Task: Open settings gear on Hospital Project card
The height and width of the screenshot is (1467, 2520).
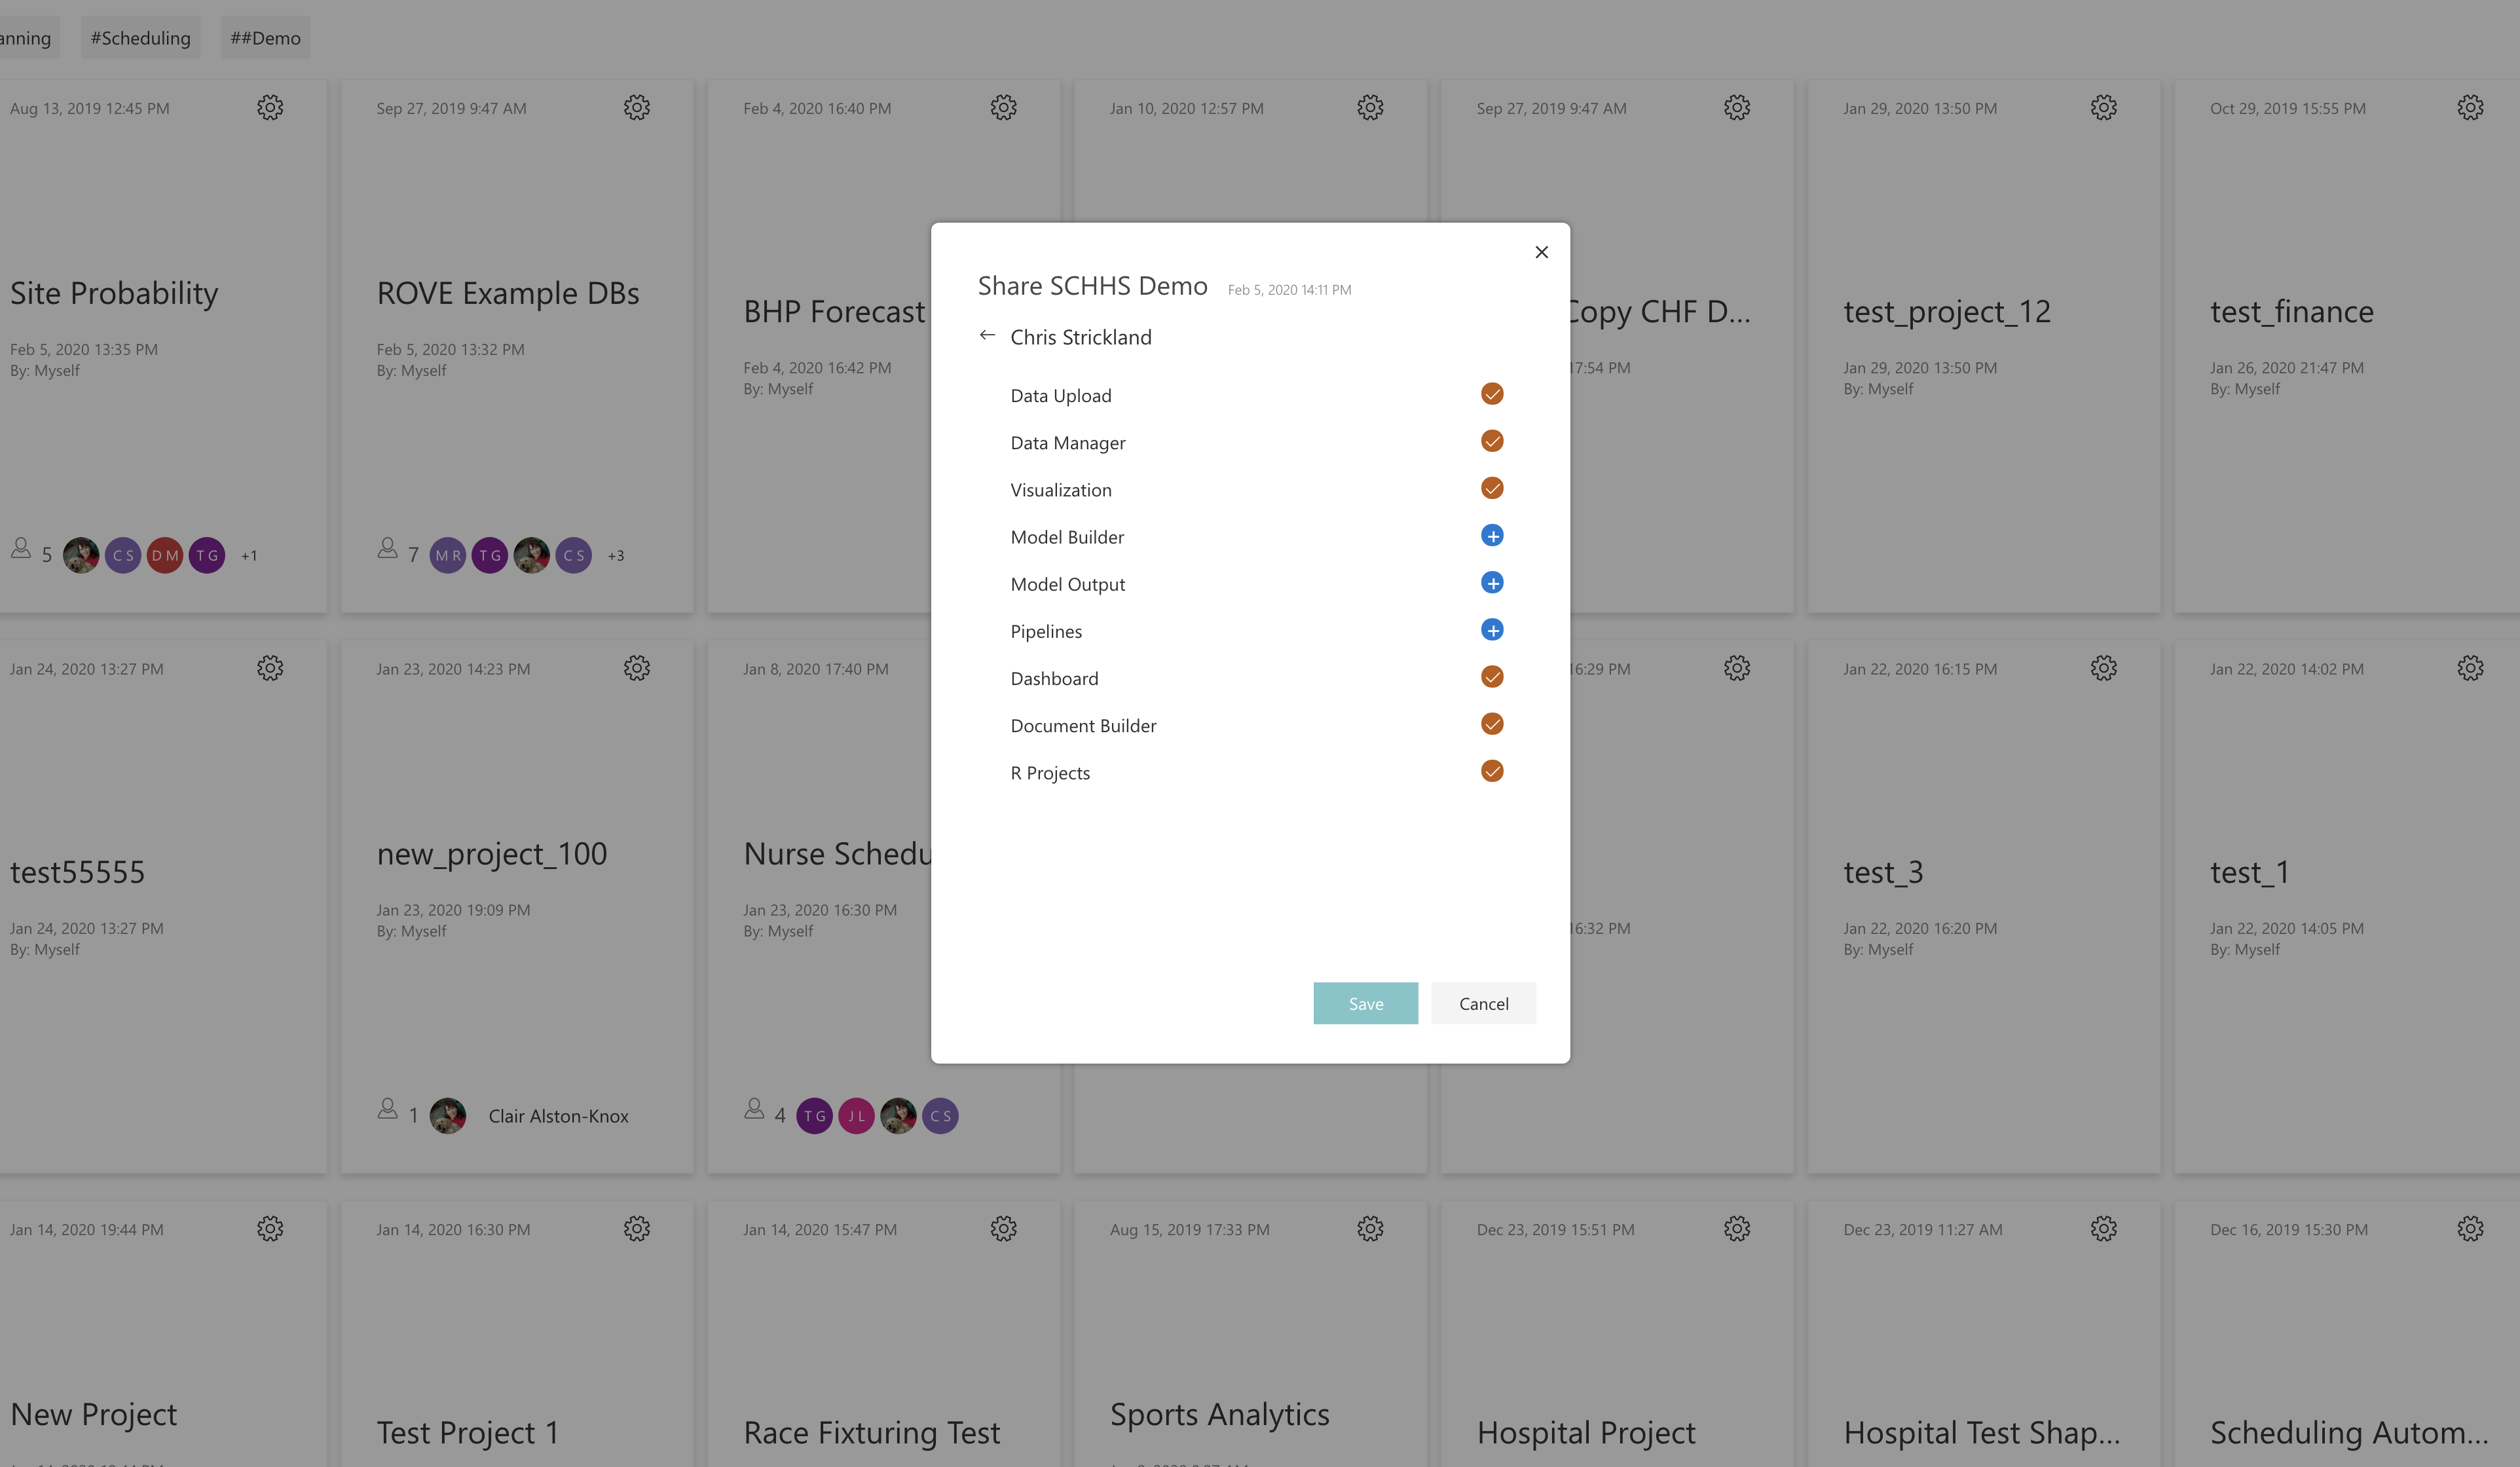Action: tap(1737, 1229)
